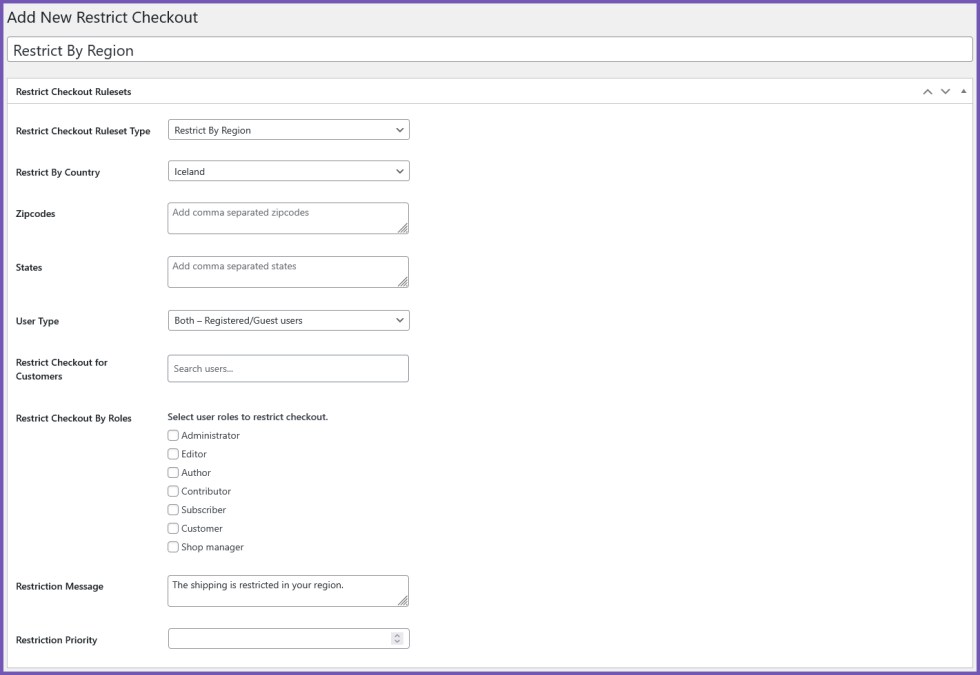Viewport: 980px width, 675px height.
Task: Check the Administrator role checkbox
Action: [x=172, y=436]
